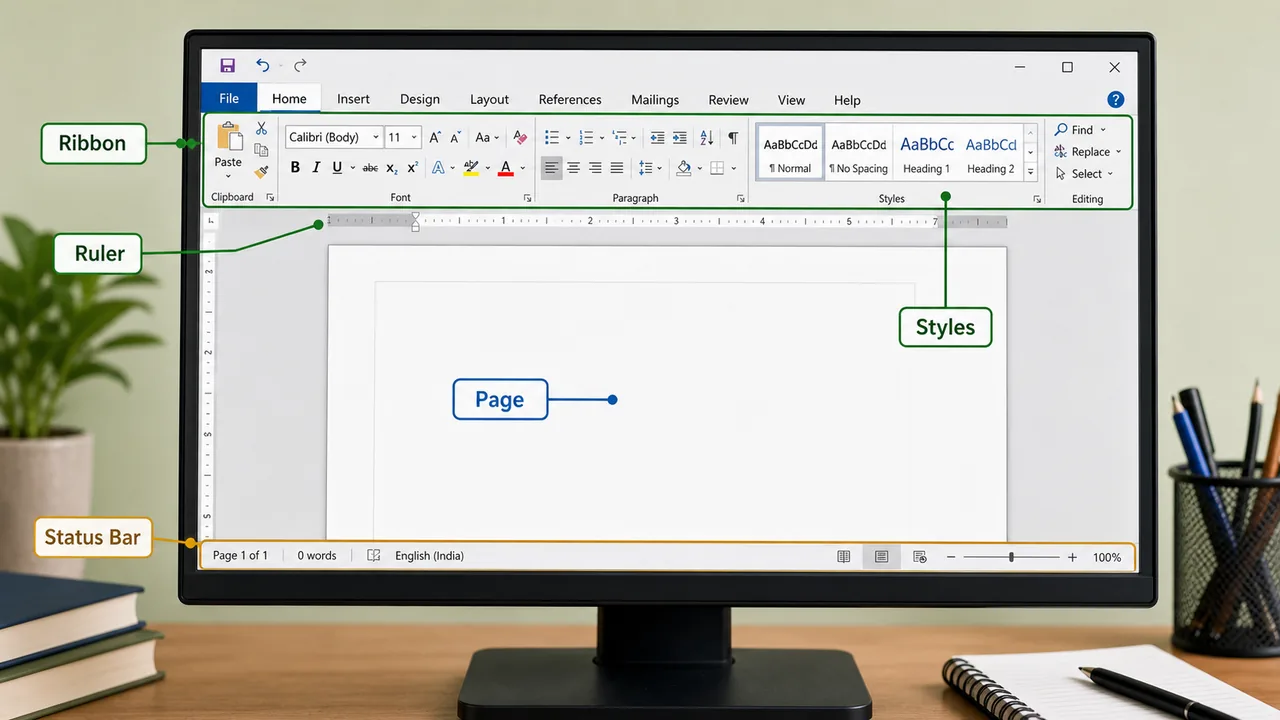Decrease the paragraph indent

tap(657, 138)
